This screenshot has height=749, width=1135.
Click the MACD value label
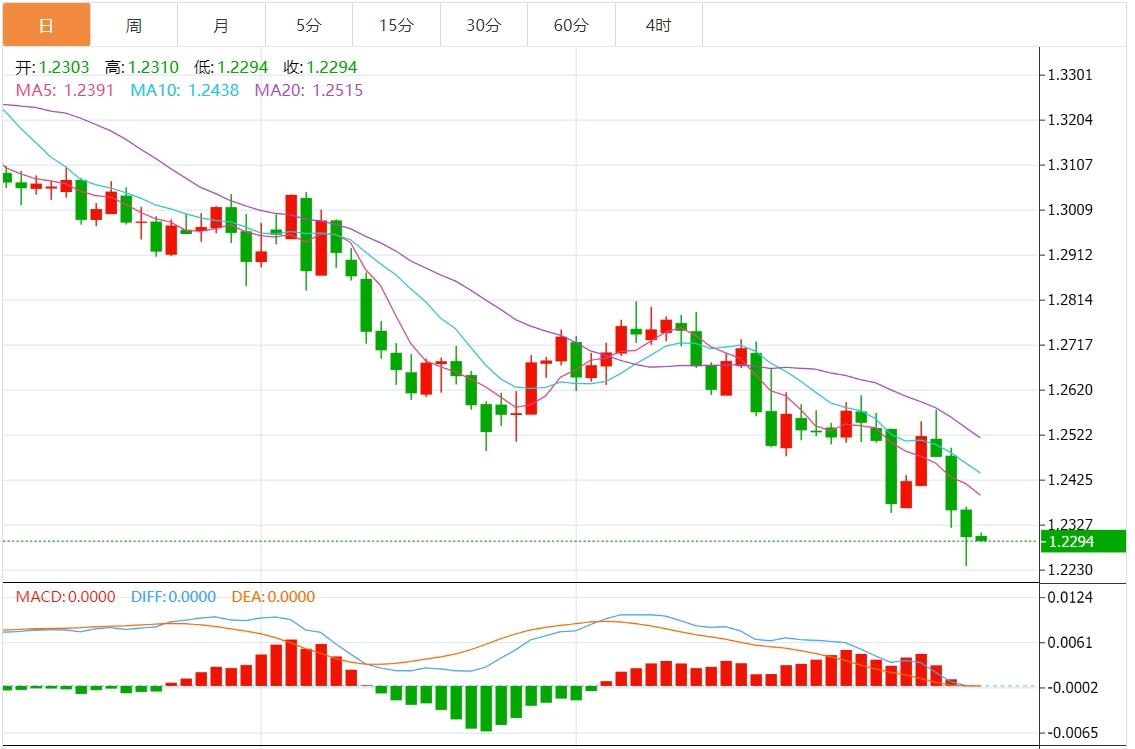click(x=65, y=597)
